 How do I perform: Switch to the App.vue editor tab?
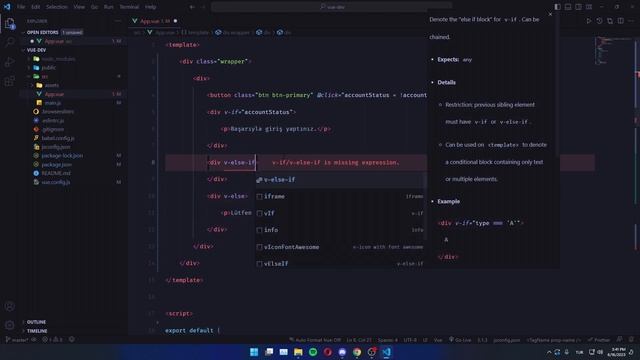(x=155, y=21)
